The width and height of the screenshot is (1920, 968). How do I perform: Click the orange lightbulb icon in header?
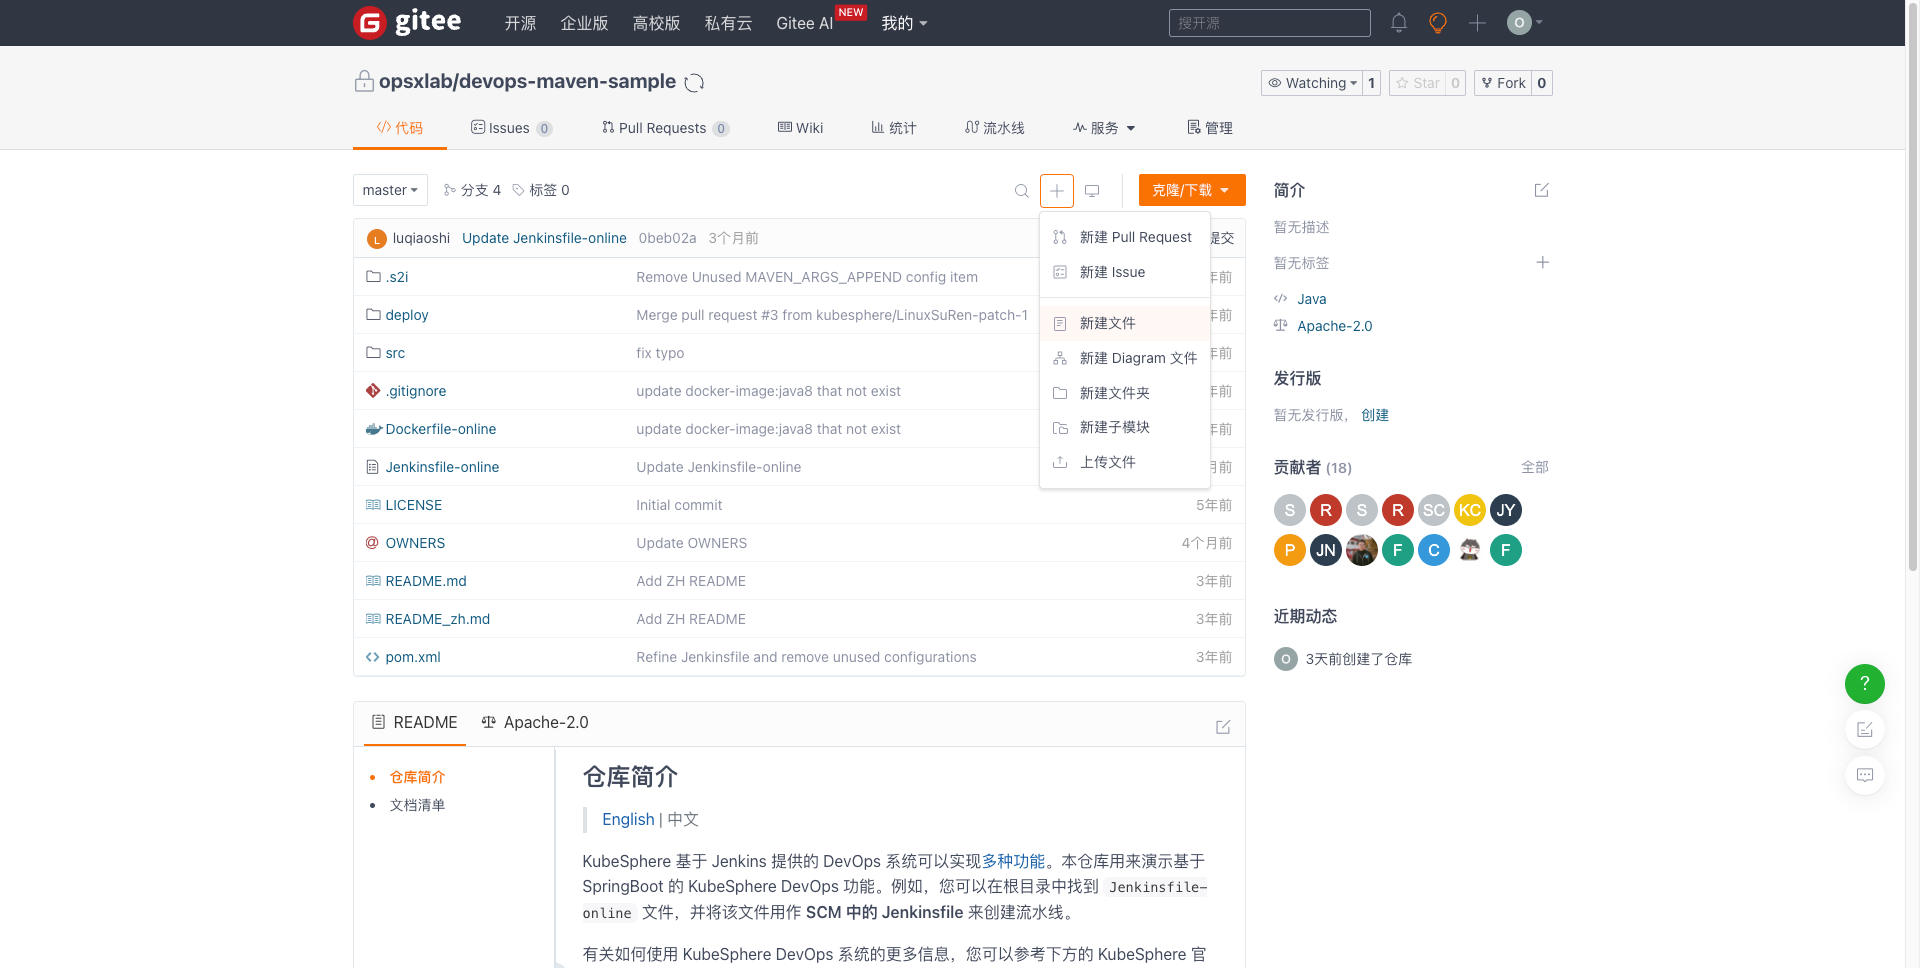tap(1438, 23)
